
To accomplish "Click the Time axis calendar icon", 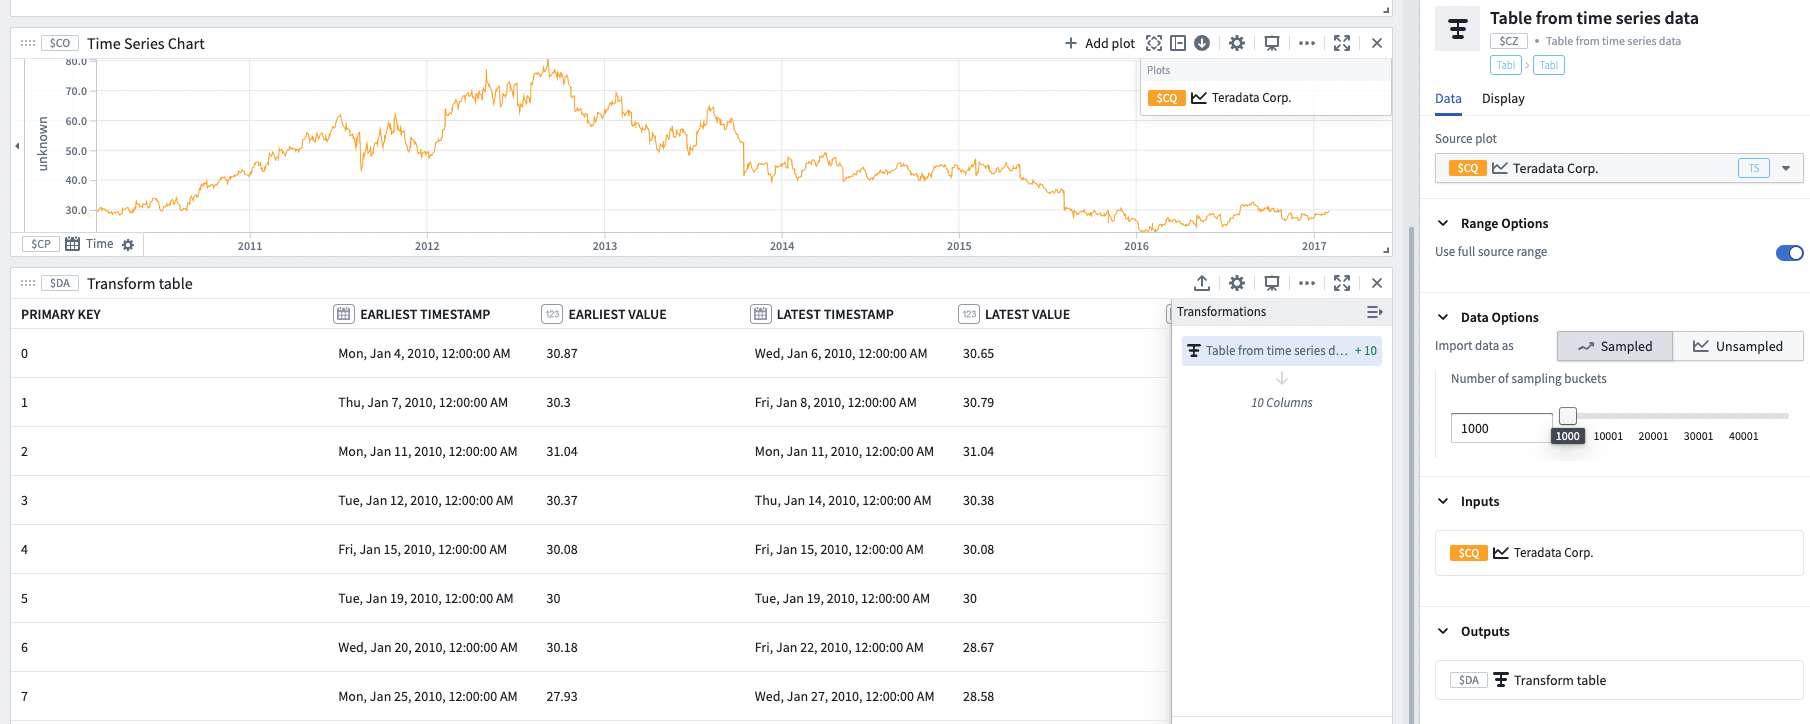I will tap(72, 244).
